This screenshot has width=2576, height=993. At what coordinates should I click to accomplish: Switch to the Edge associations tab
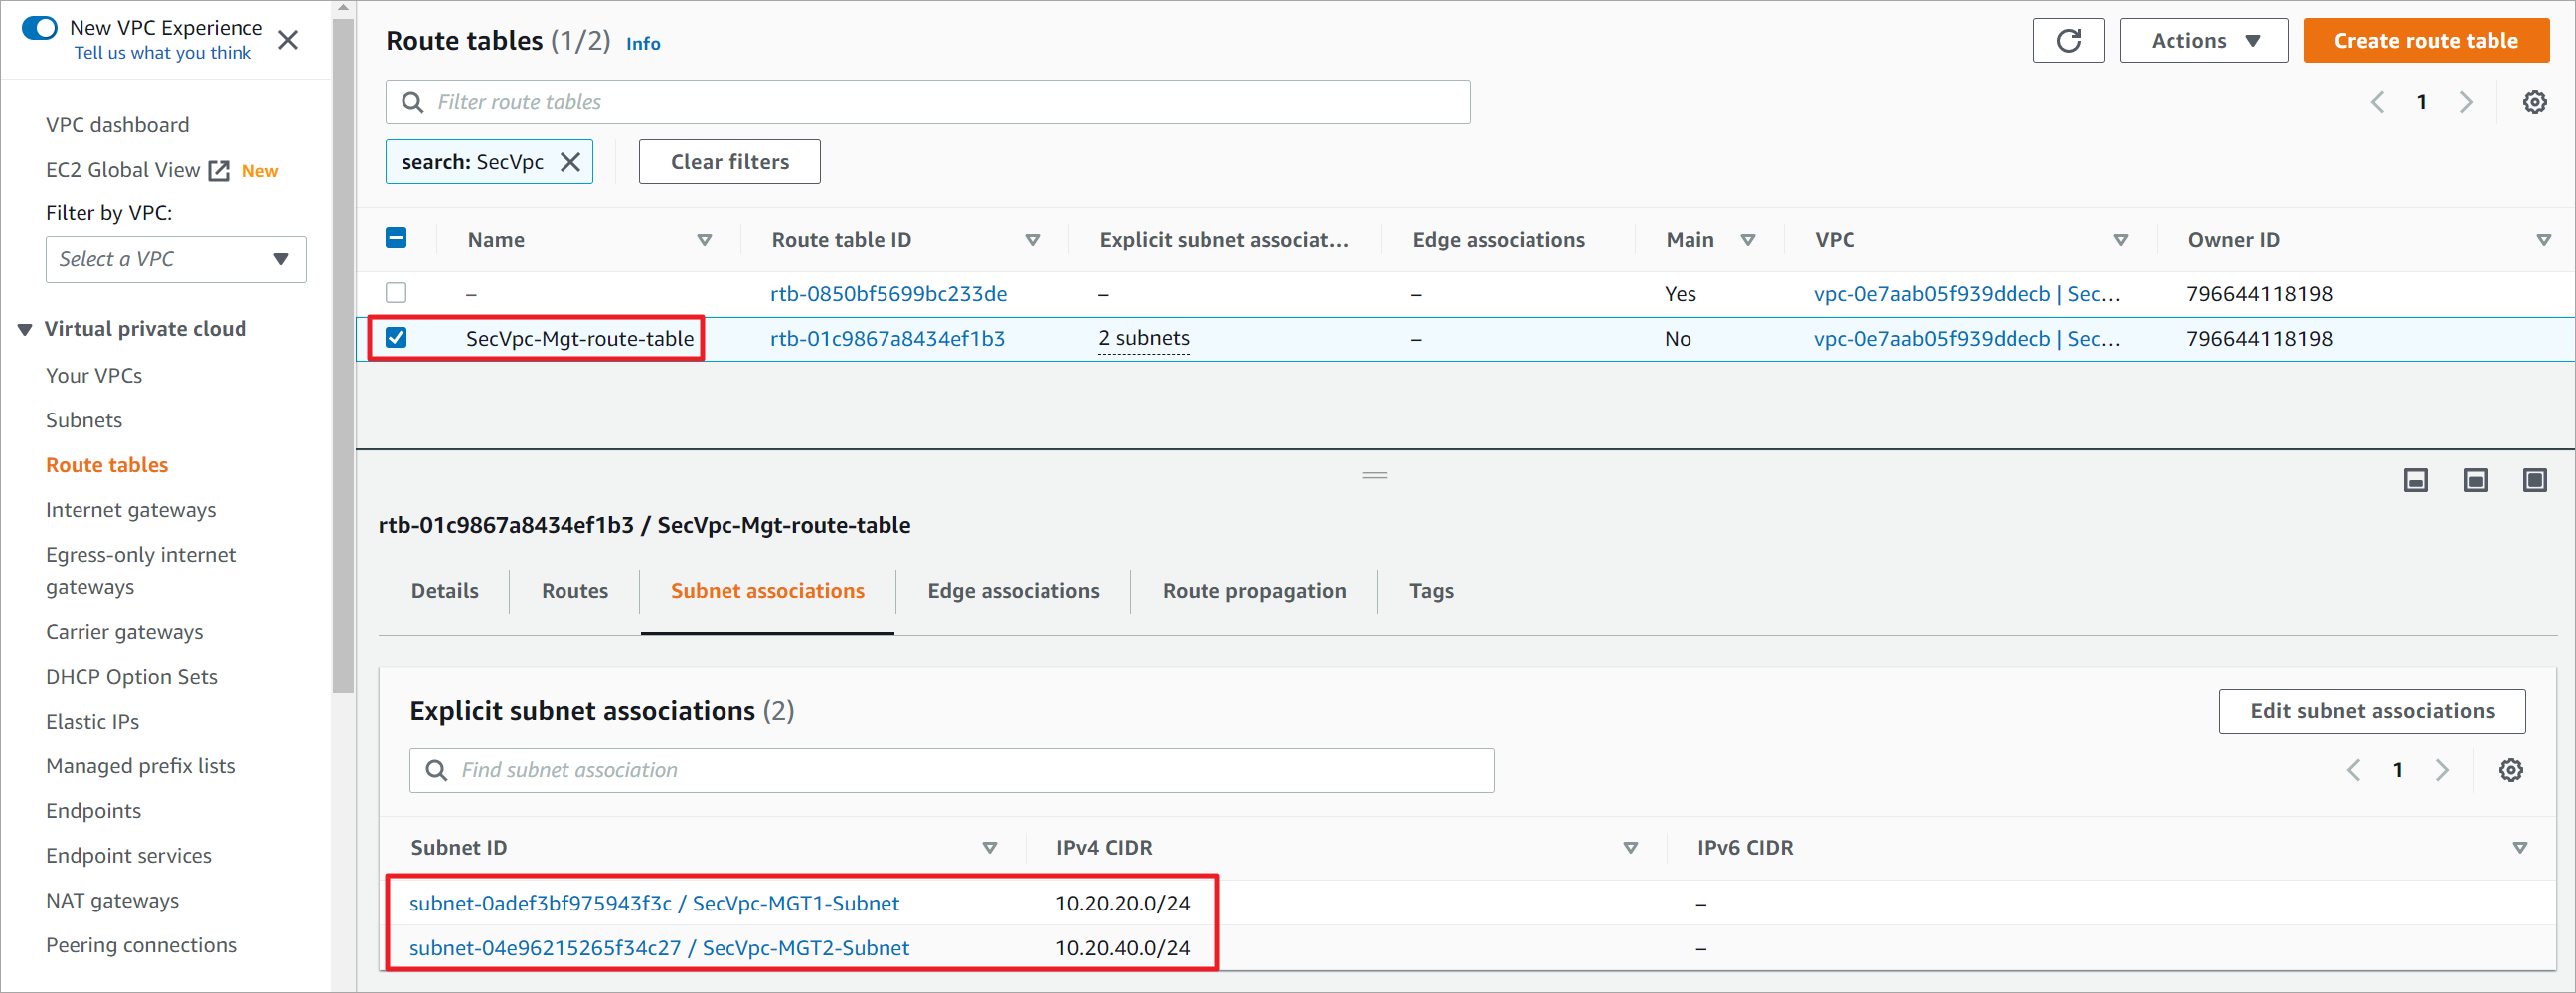click(x=1013, y=592)
